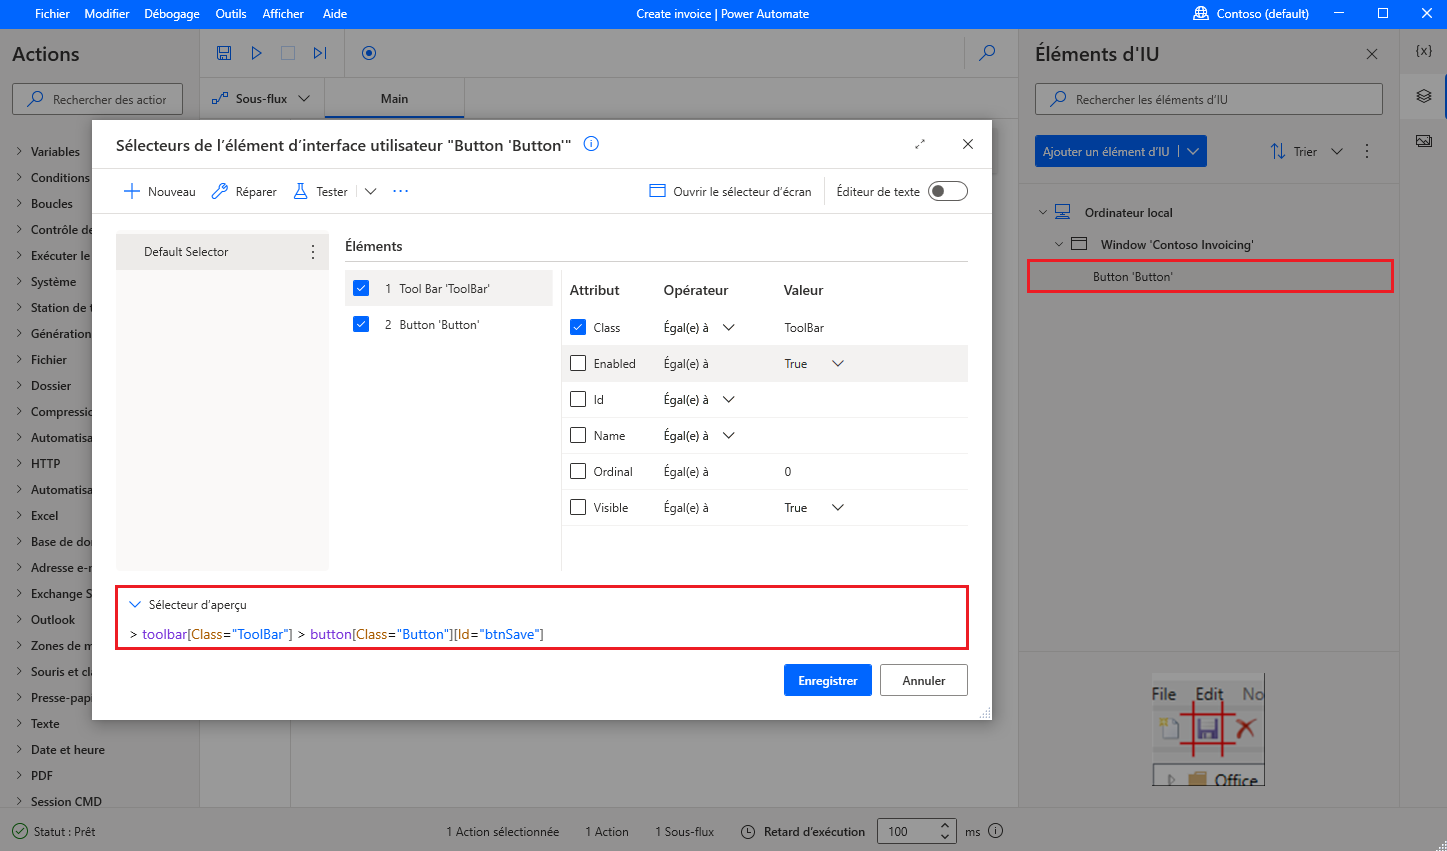The width and height of the screenshot is (1447, 851).
Task: Check the Visible attribute checkbox
Action: click(578, 507)
